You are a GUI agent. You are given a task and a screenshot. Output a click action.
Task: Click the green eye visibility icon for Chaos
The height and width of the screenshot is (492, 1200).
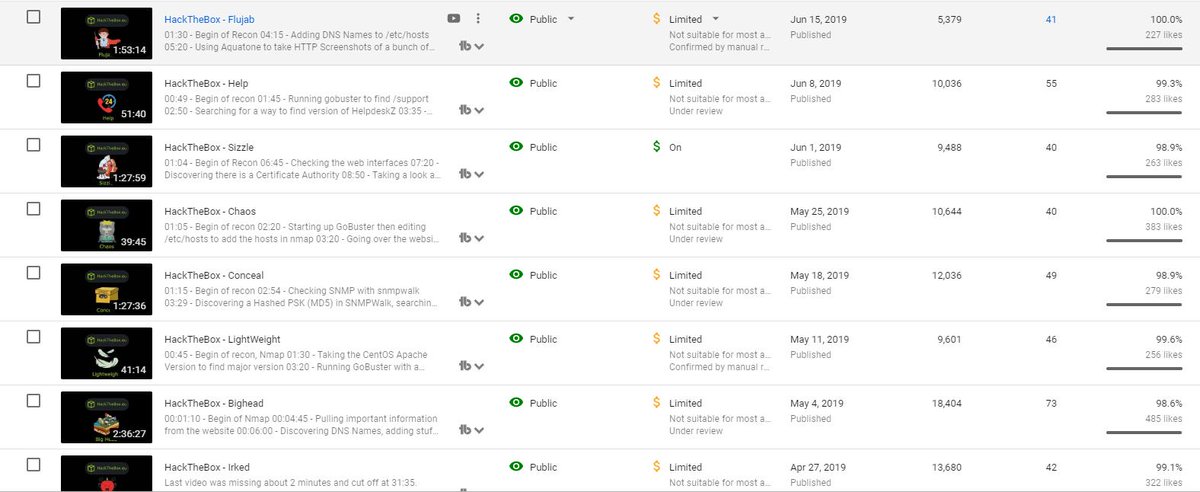(x=516, y=211)
